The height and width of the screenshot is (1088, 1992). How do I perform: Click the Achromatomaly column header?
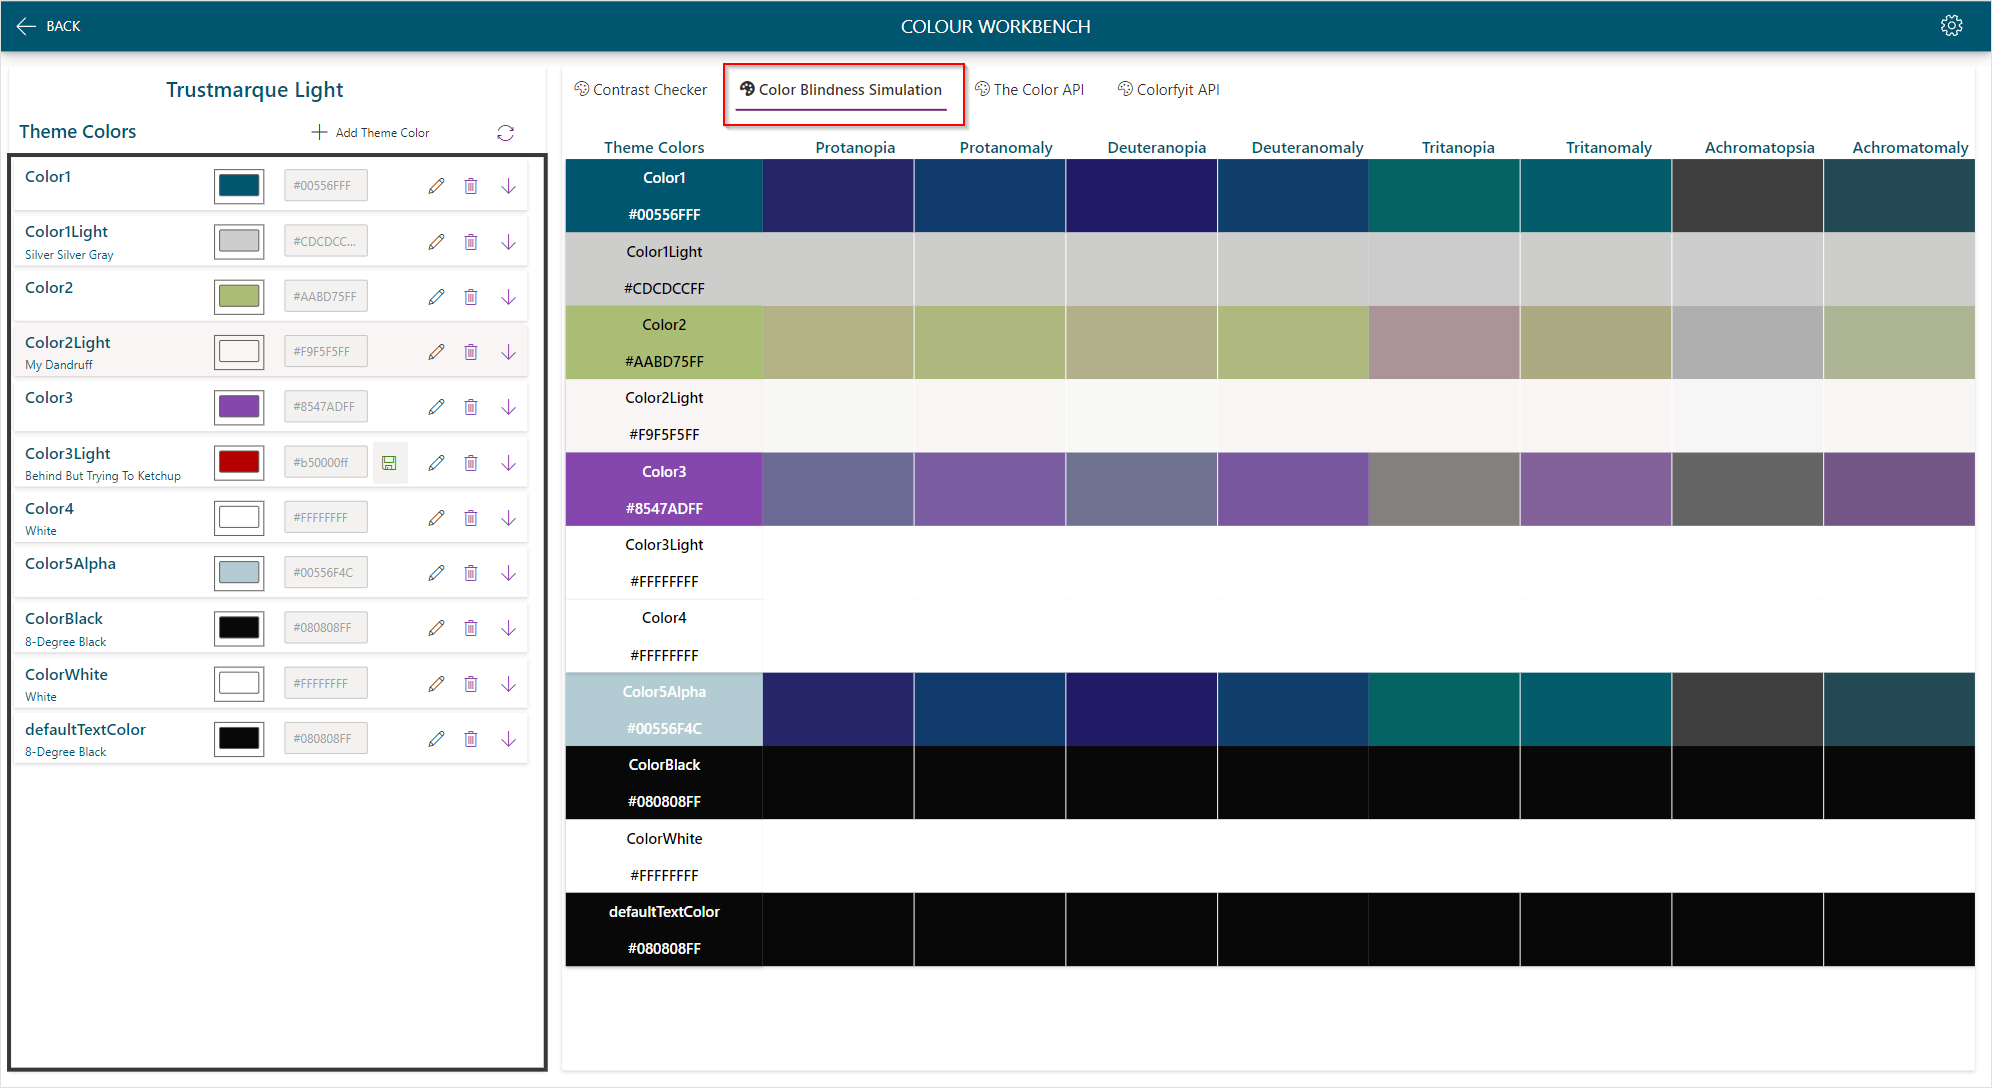[1910, 147]
